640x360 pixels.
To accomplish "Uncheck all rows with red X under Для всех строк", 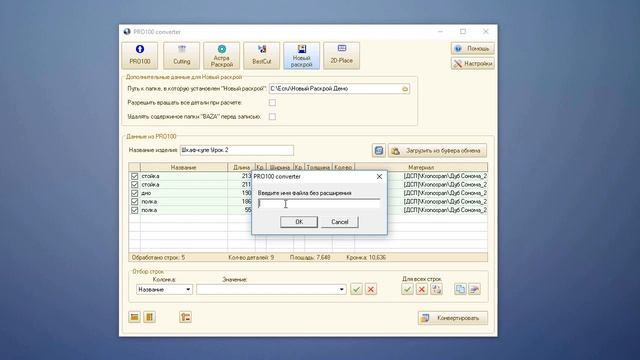I will point(422,289).
